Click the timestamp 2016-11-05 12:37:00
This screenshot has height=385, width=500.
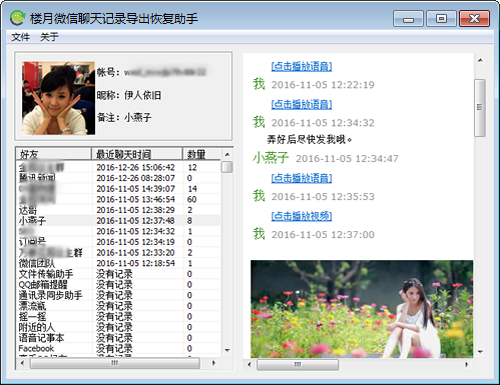click(x=323, y=235)
